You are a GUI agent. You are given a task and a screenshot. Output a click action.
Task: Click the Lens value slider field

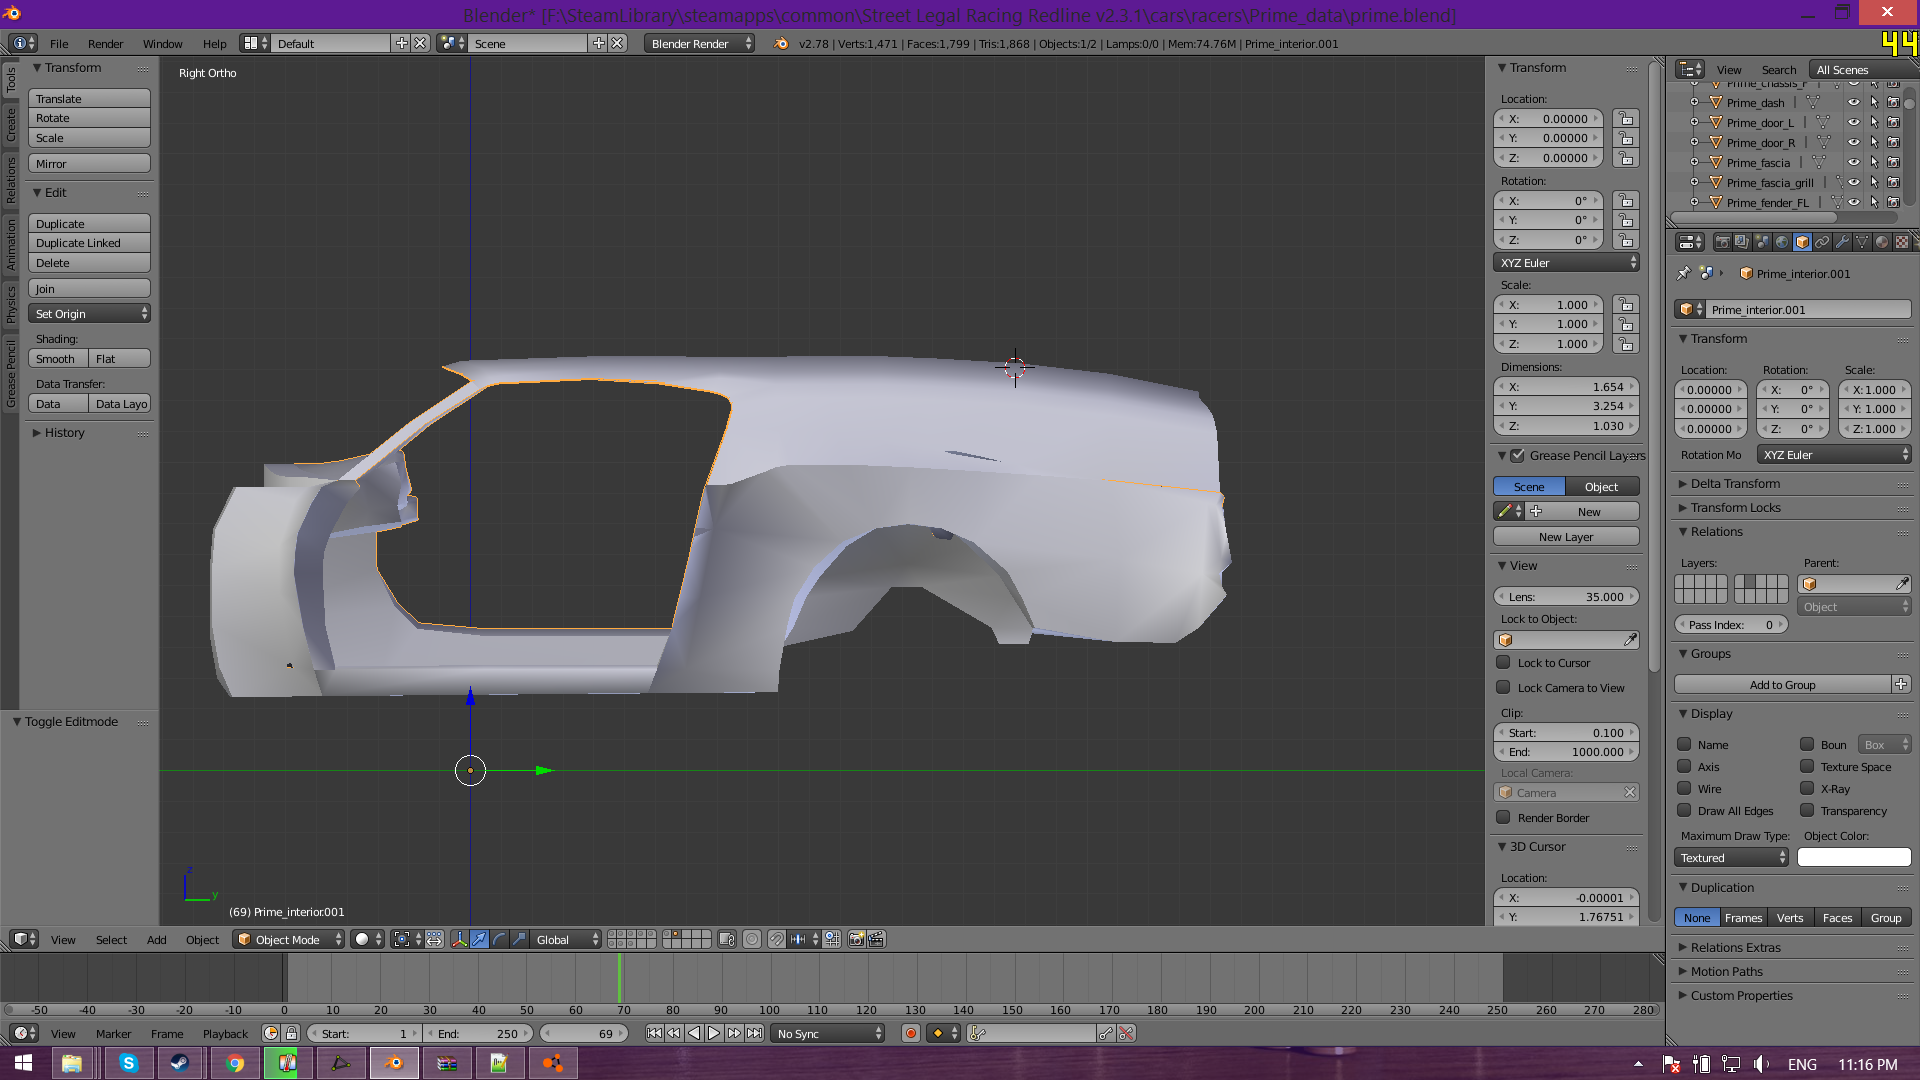coord(1566,596)
